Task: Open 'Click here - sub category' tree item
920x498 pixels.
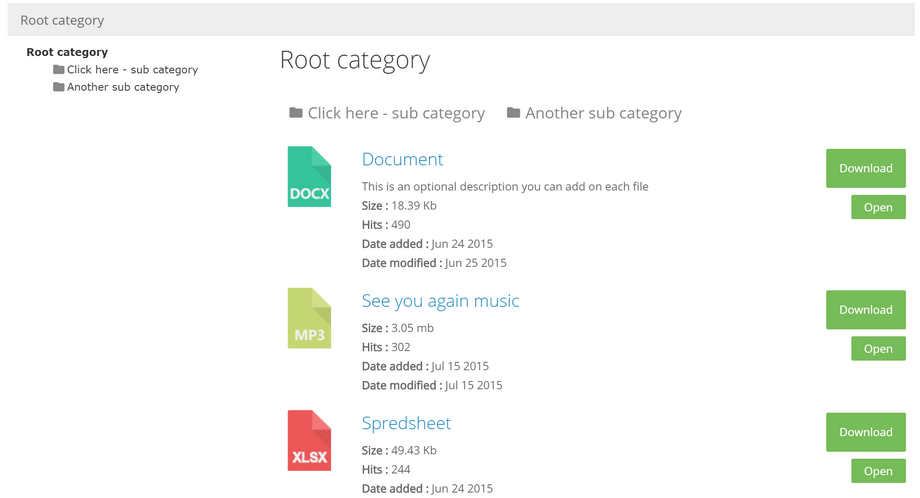Action: (132, 69)
